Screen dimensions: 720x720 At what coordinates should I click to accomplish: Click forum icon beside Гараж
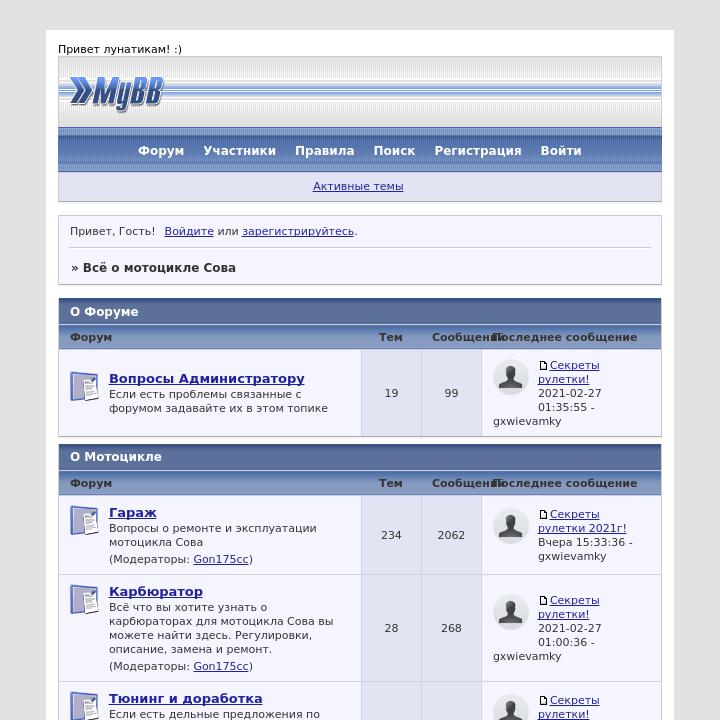coord(84,520)
